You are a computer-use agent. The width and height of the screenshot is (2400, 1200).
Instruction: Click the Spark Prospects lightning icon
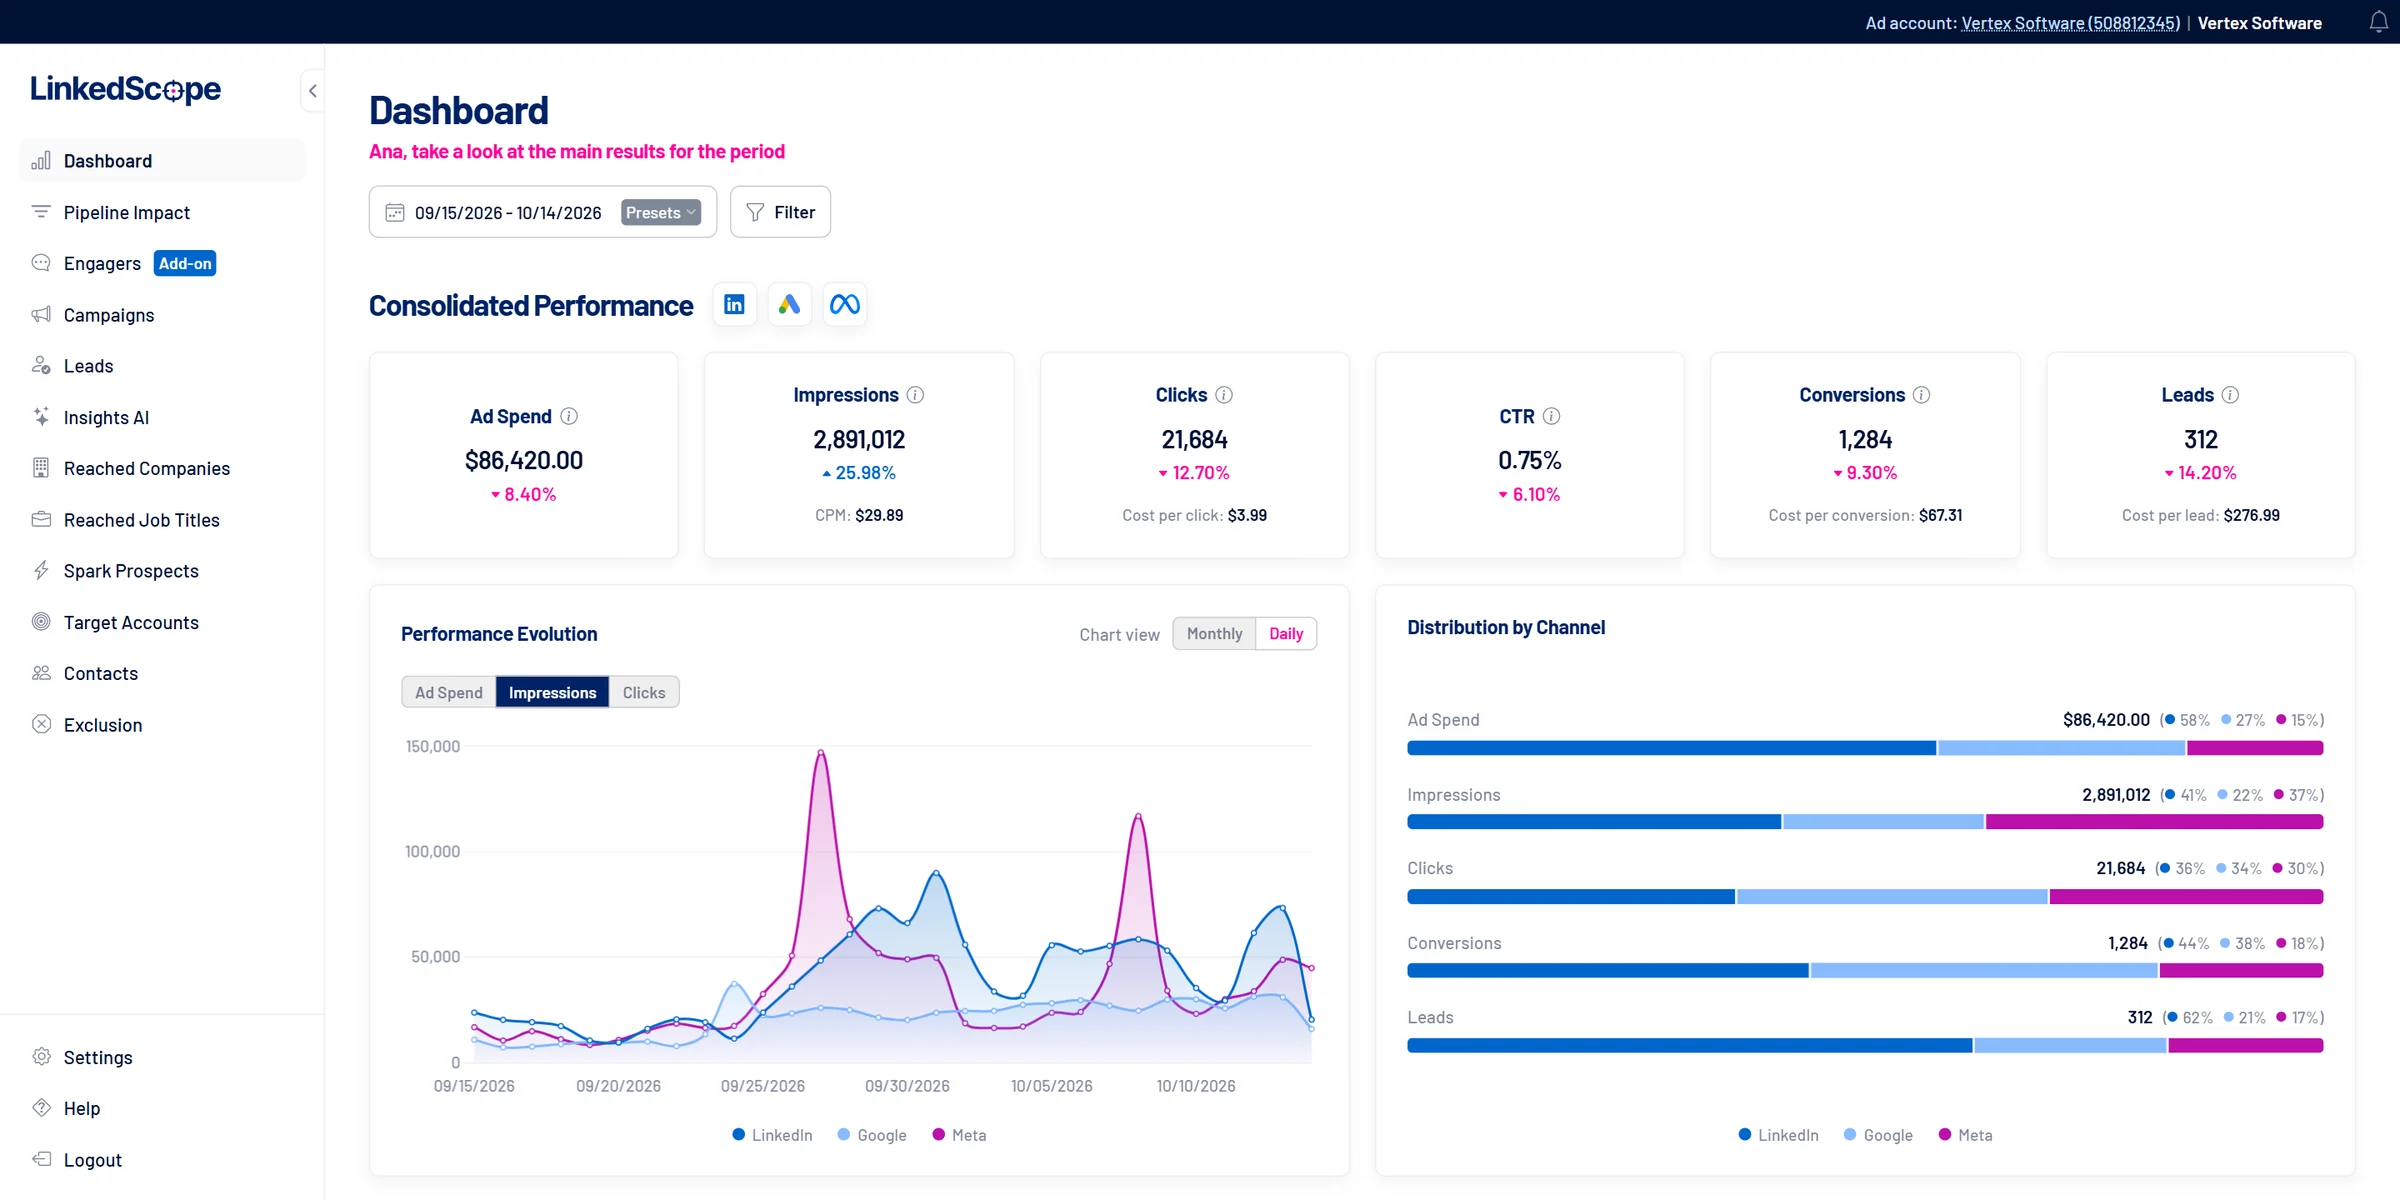pyautogui.click(x=41, y=571)
